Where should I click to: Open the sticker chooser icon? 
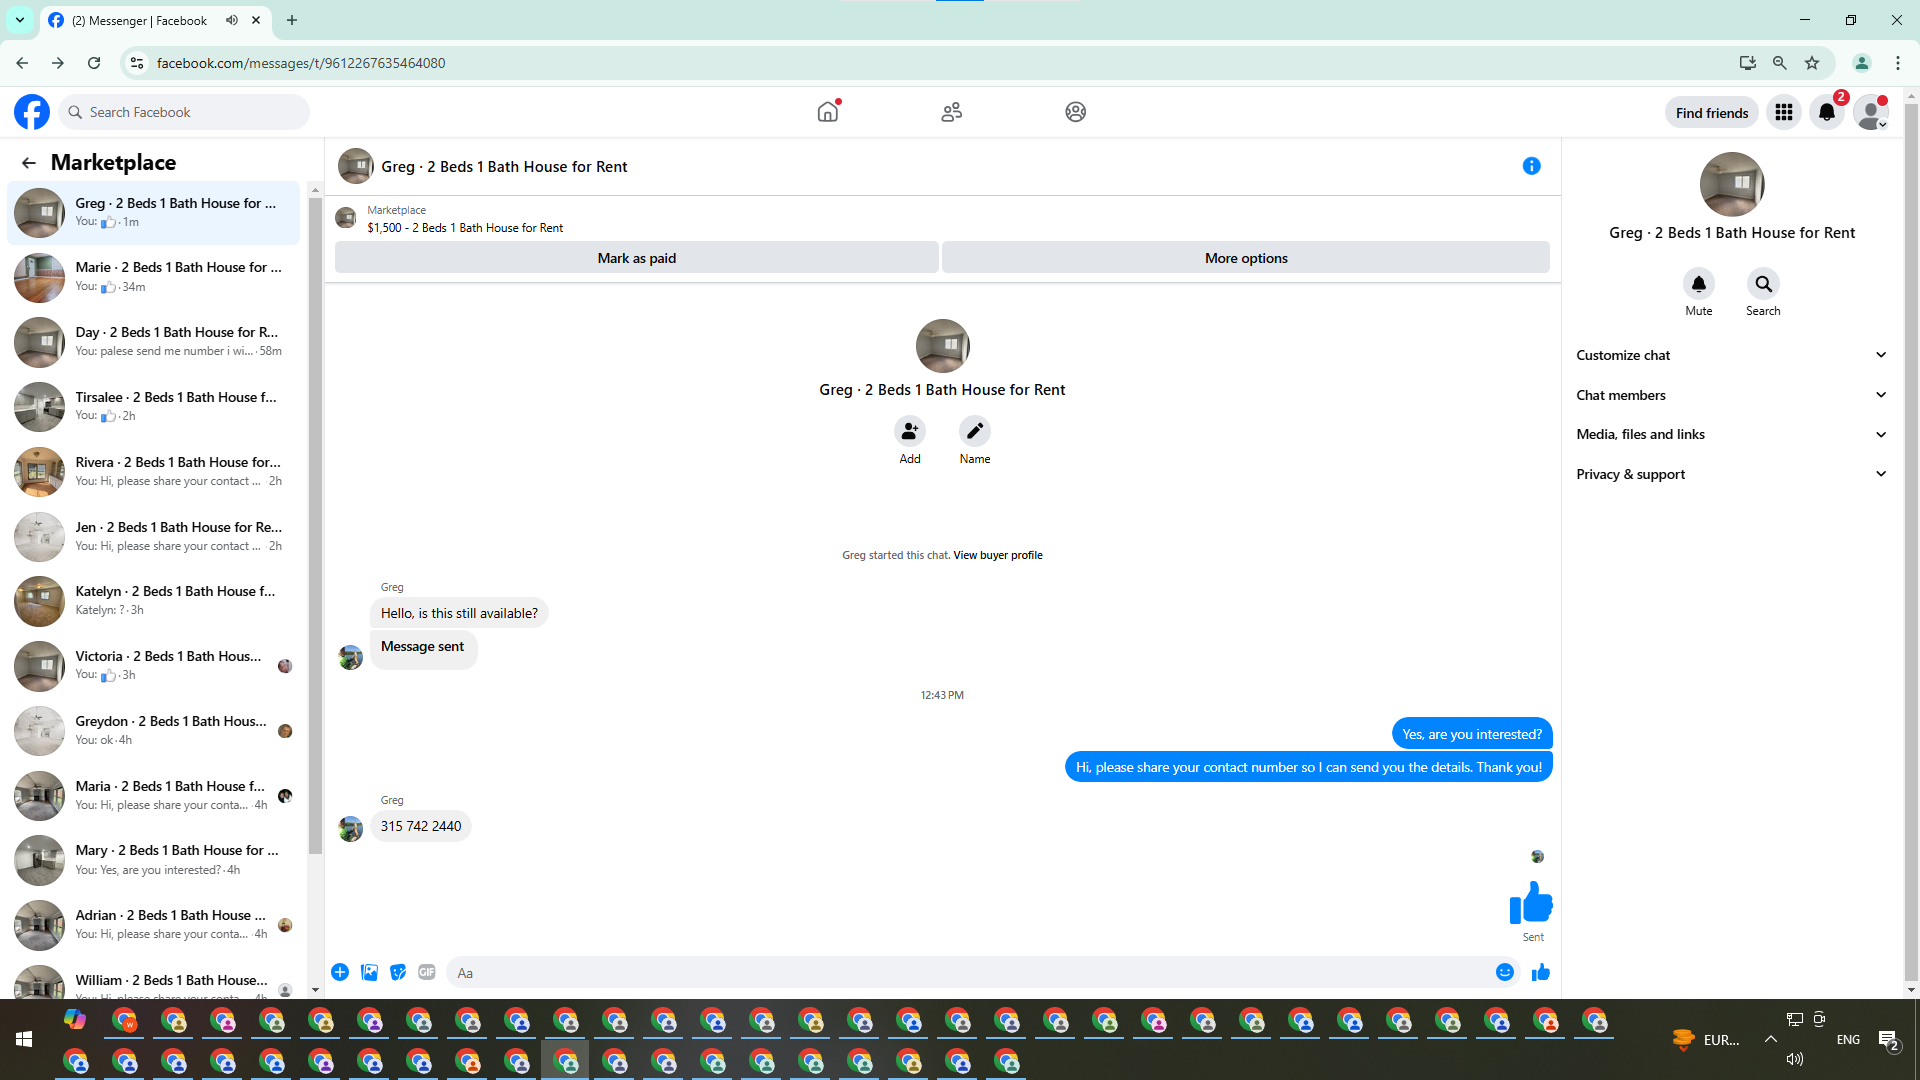click(398, 972)
